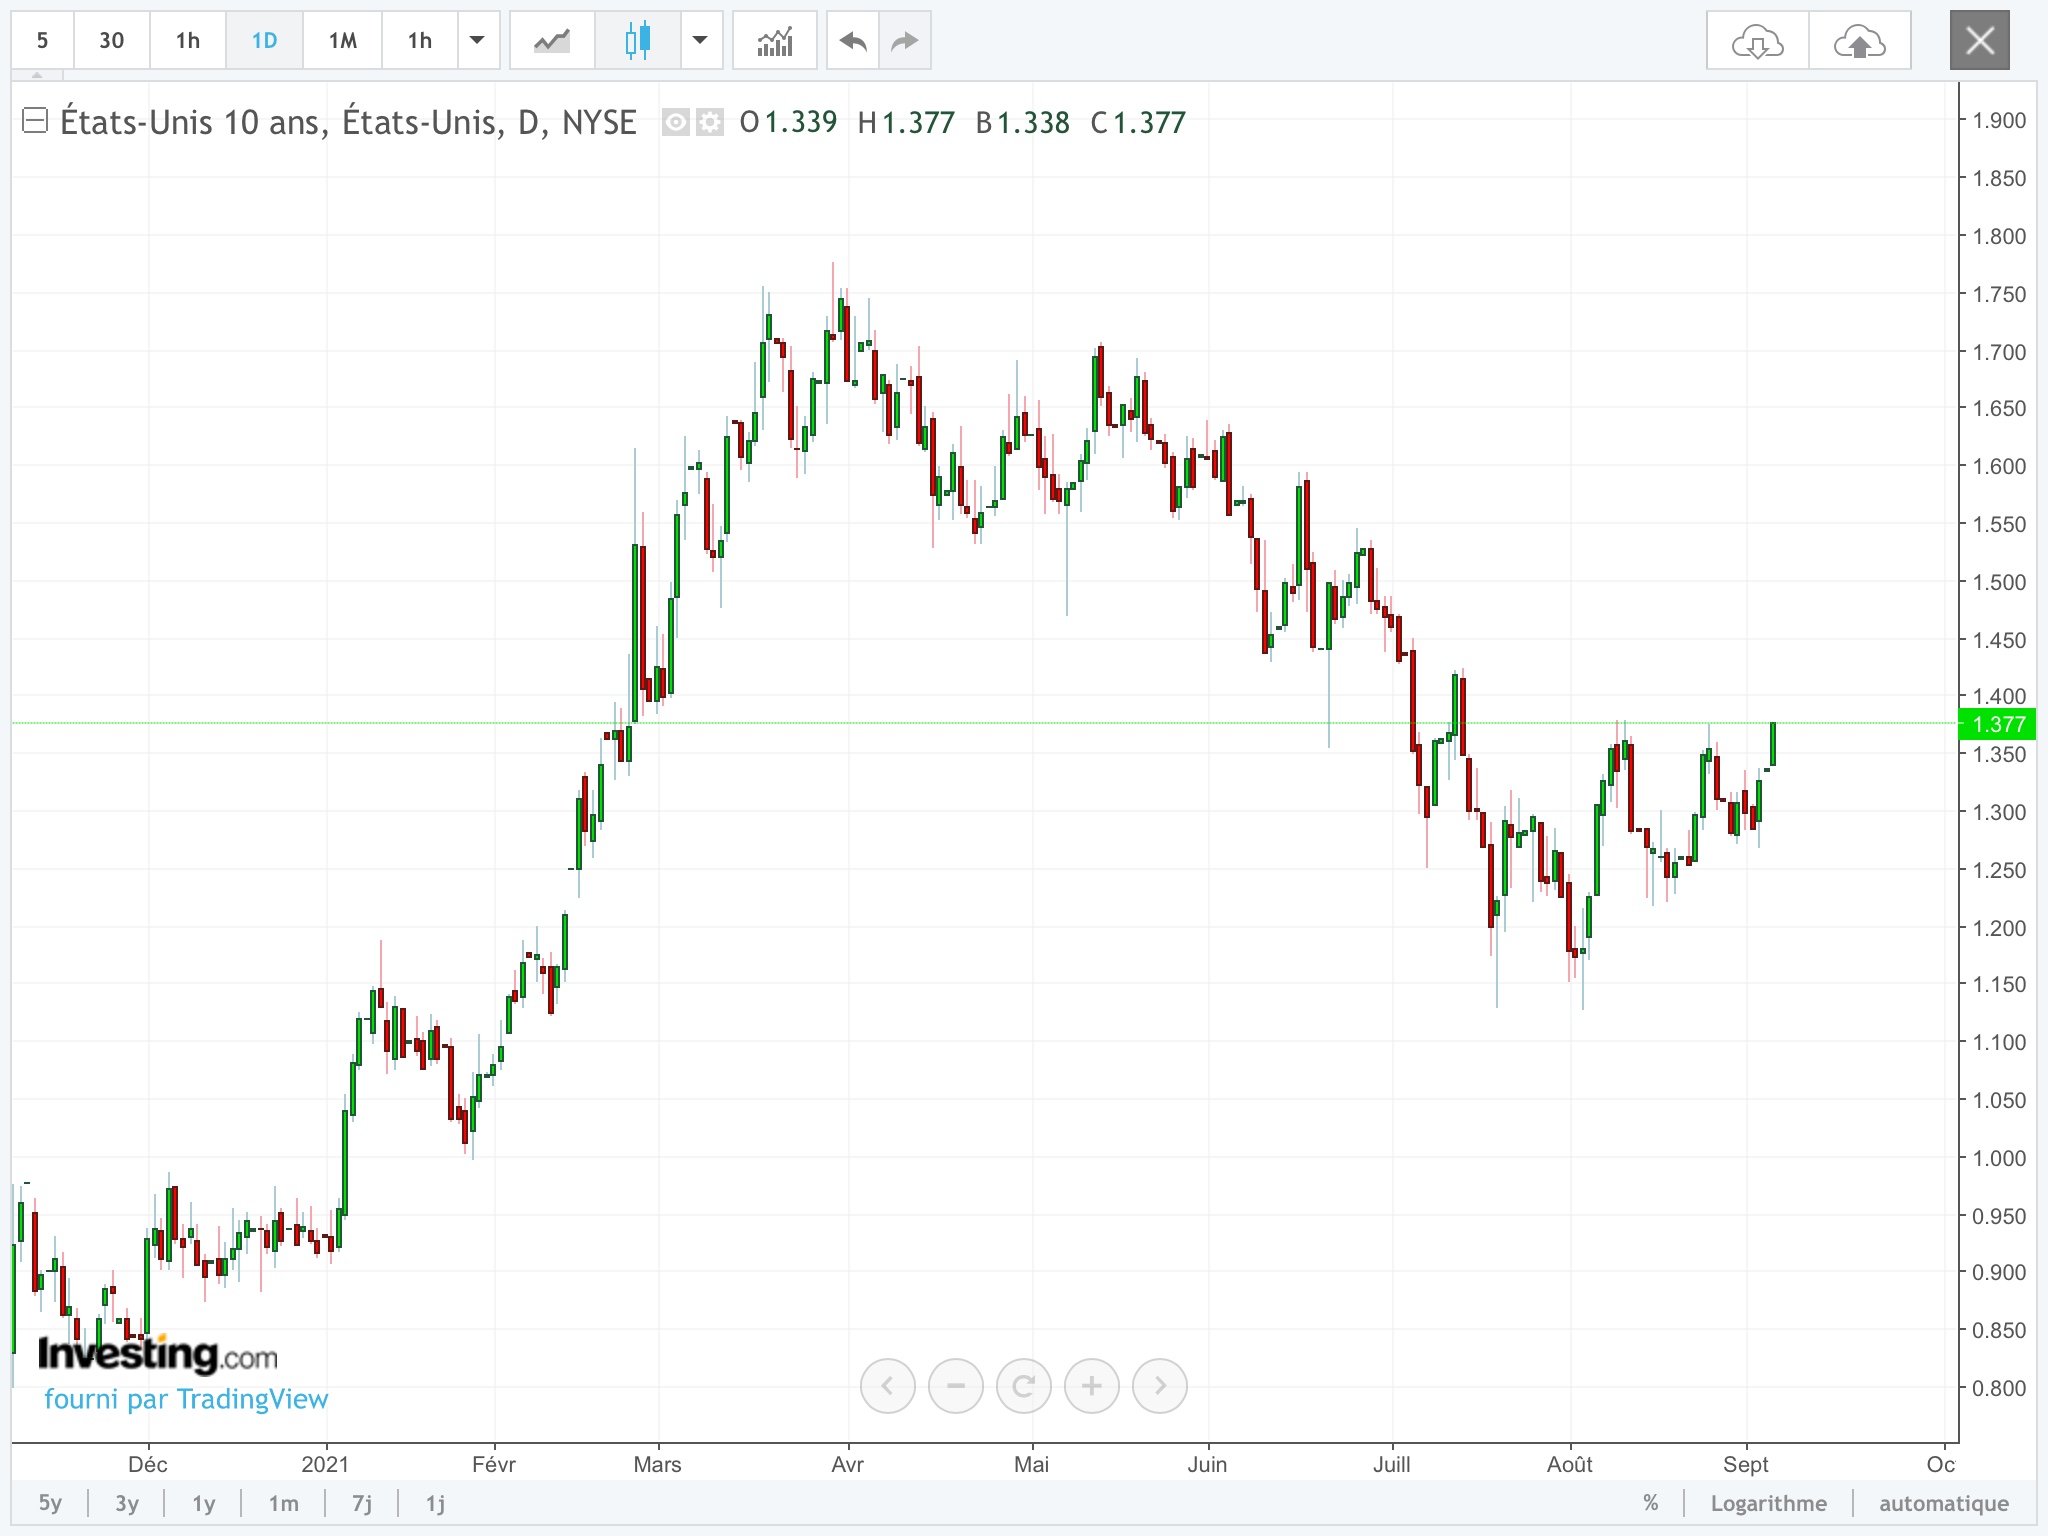Expand the time interval dropdown arrow
2048x1536 pixels.
coord(478,41)
